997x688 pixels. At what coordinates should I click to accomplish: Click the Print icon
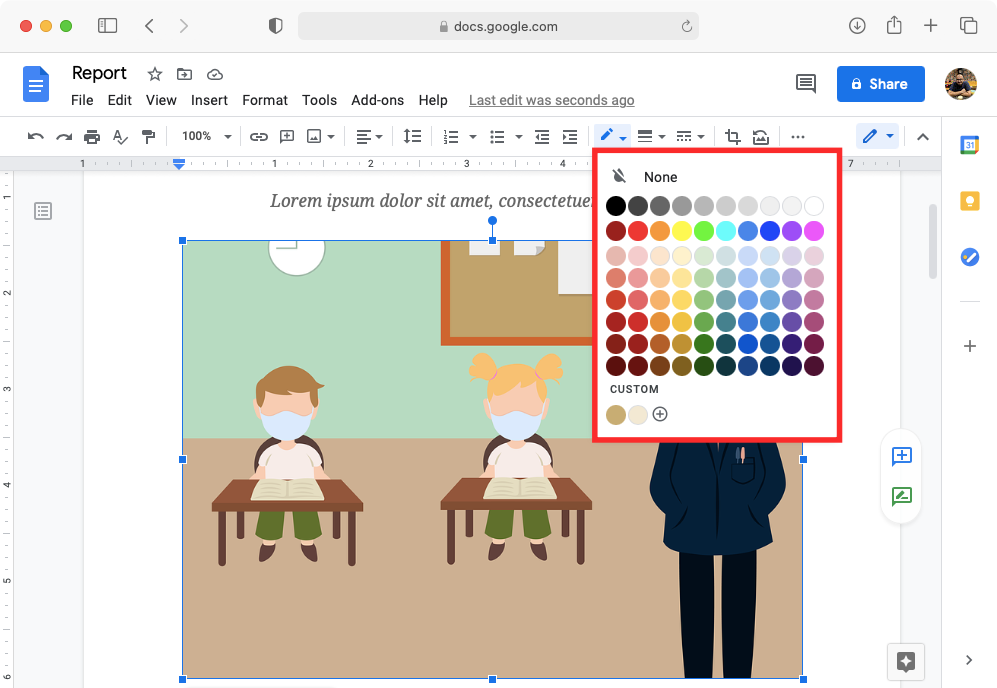(x=91, y=136)
